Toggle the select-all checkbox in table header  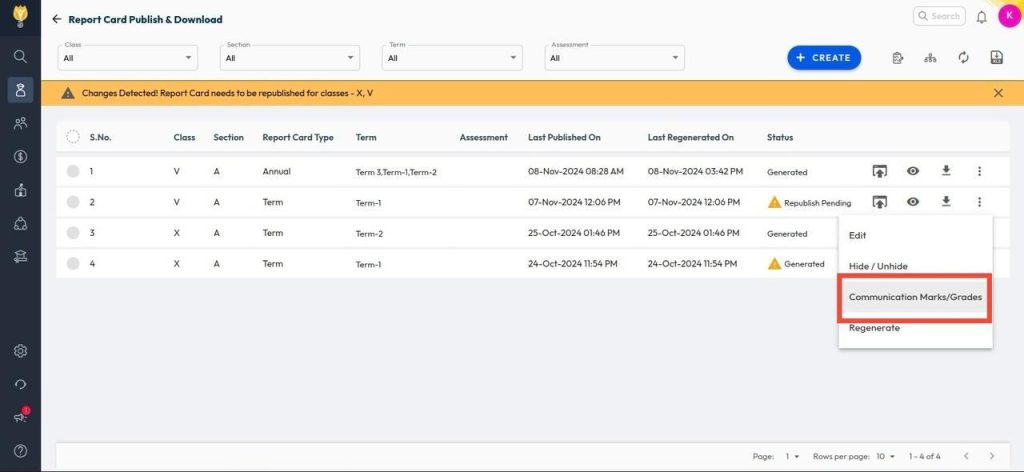(x=73, y=137)
